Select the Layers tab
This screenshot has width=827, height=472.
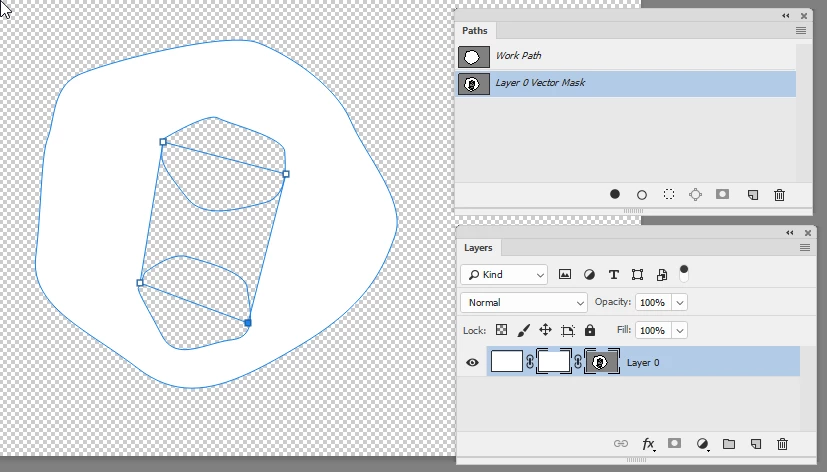(478, 248)
